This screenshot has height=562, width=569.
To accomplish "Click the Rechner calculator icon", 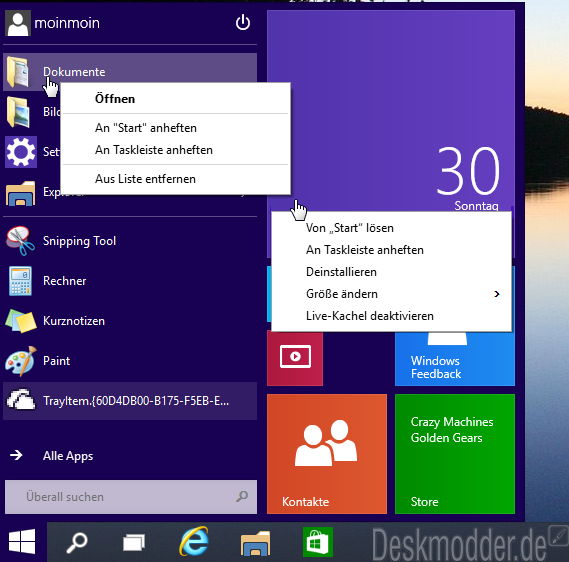I will 20,281.
